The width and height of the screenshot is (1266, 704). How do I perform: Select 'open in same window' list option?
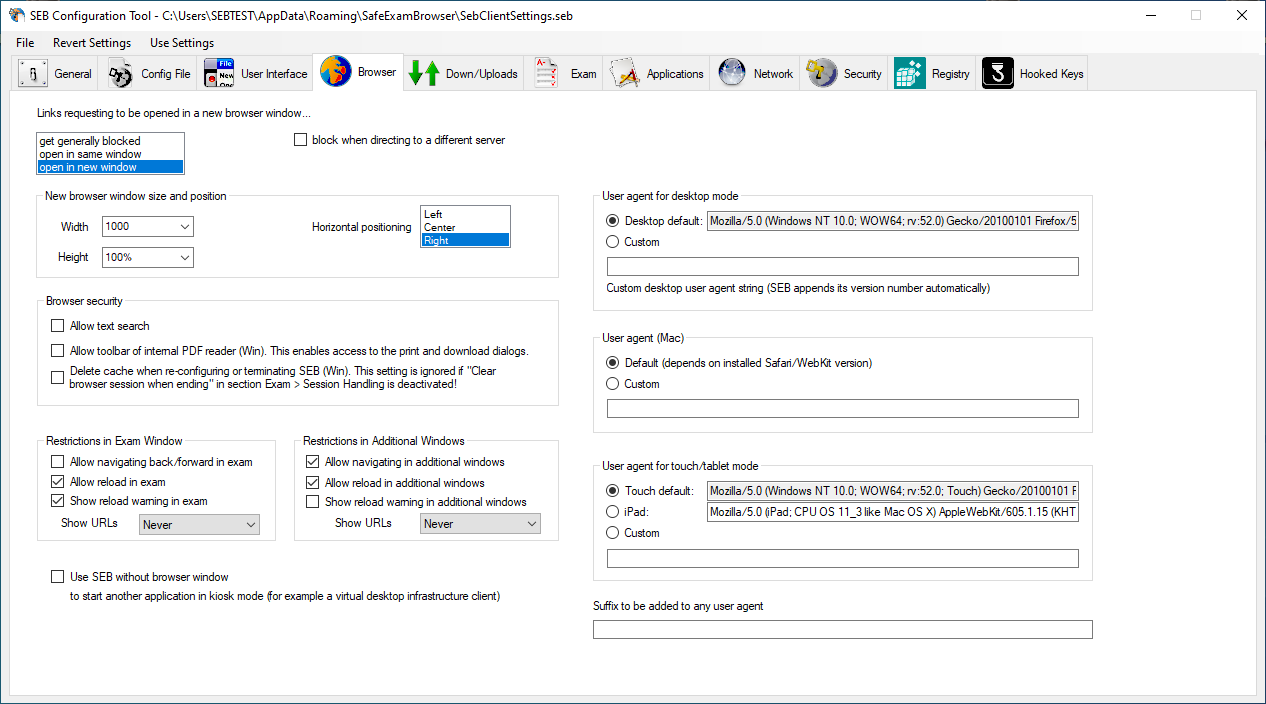pyautogui.click(x=111, y=154)
